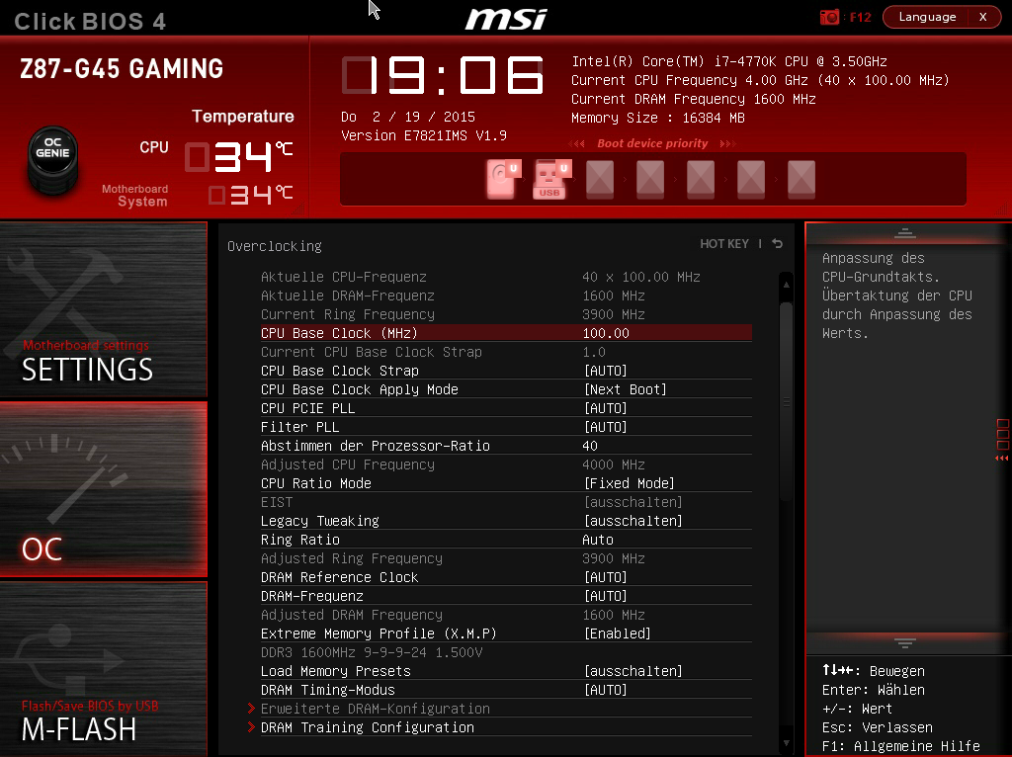
Task: Click the EIST [ausschalten] row
Action: tap(505, 501)
